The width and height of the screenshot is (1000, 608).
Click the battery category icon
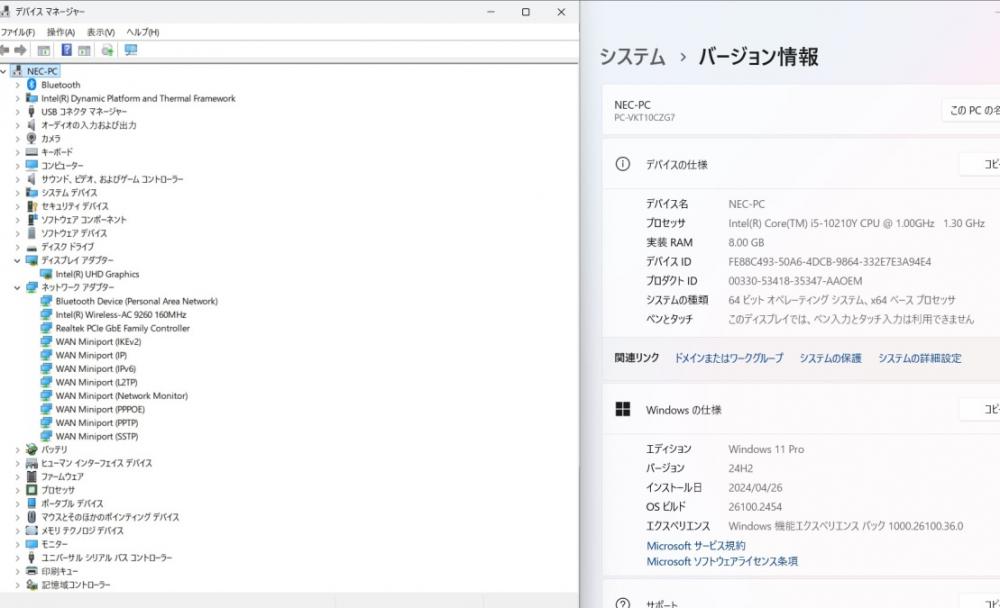coord(32,450)
